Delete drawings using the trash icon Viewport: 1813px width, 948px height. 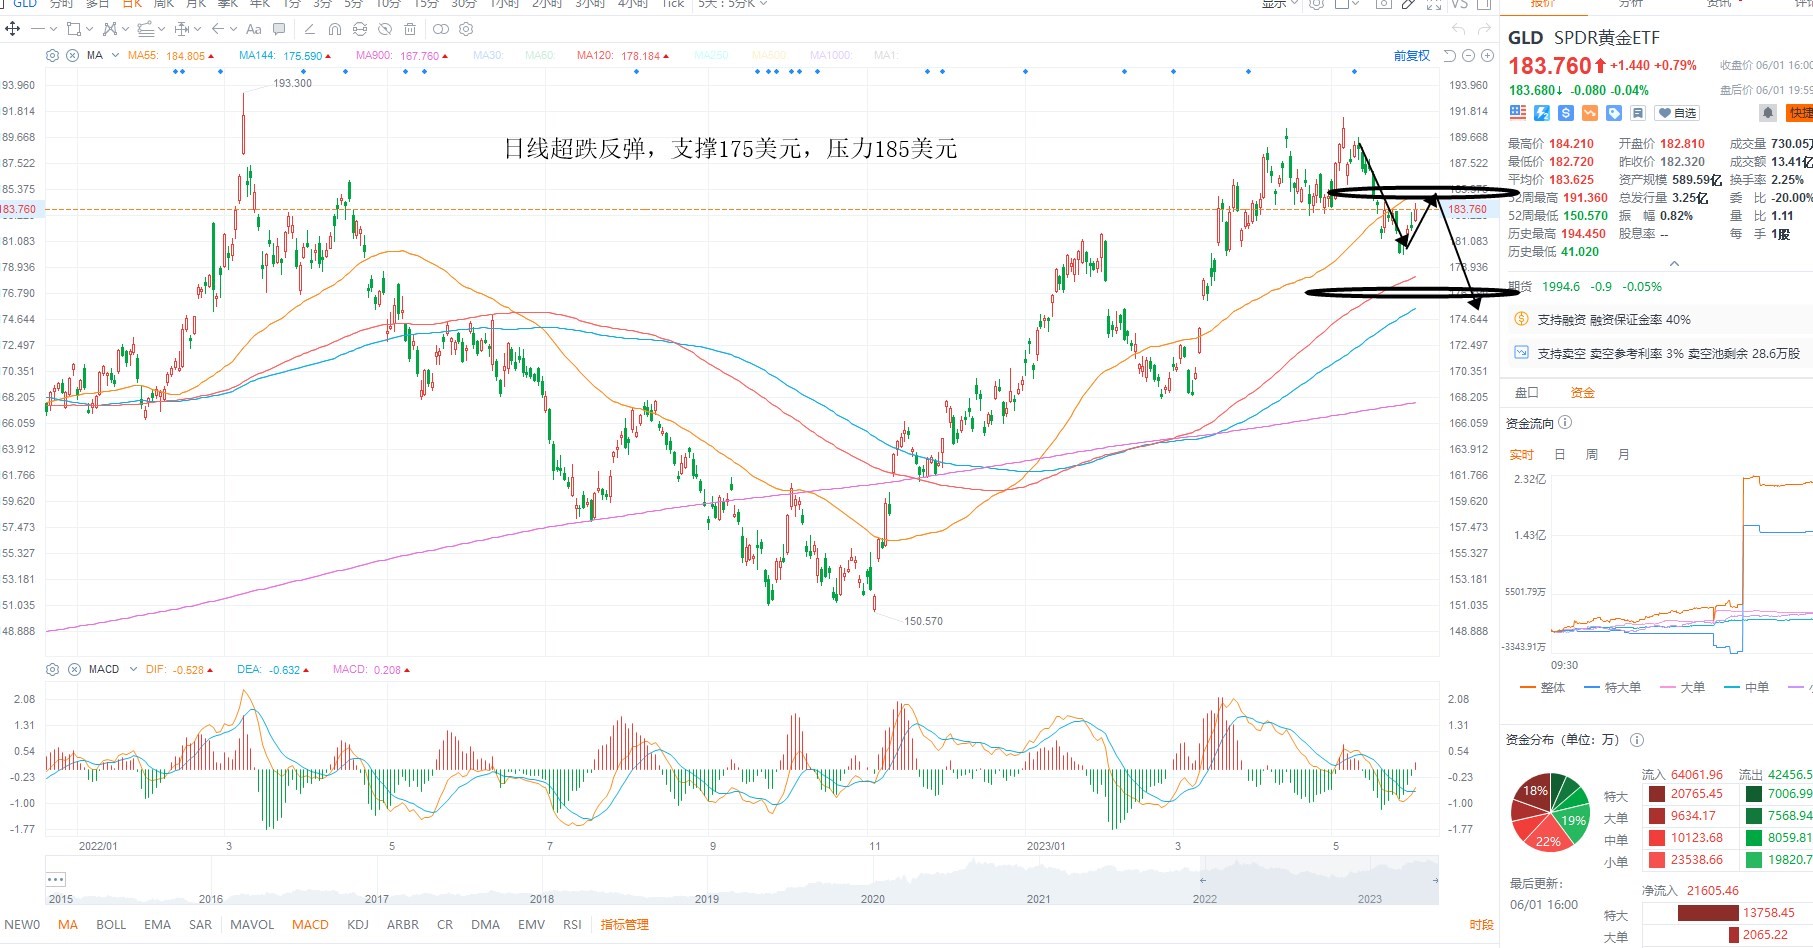410,29
